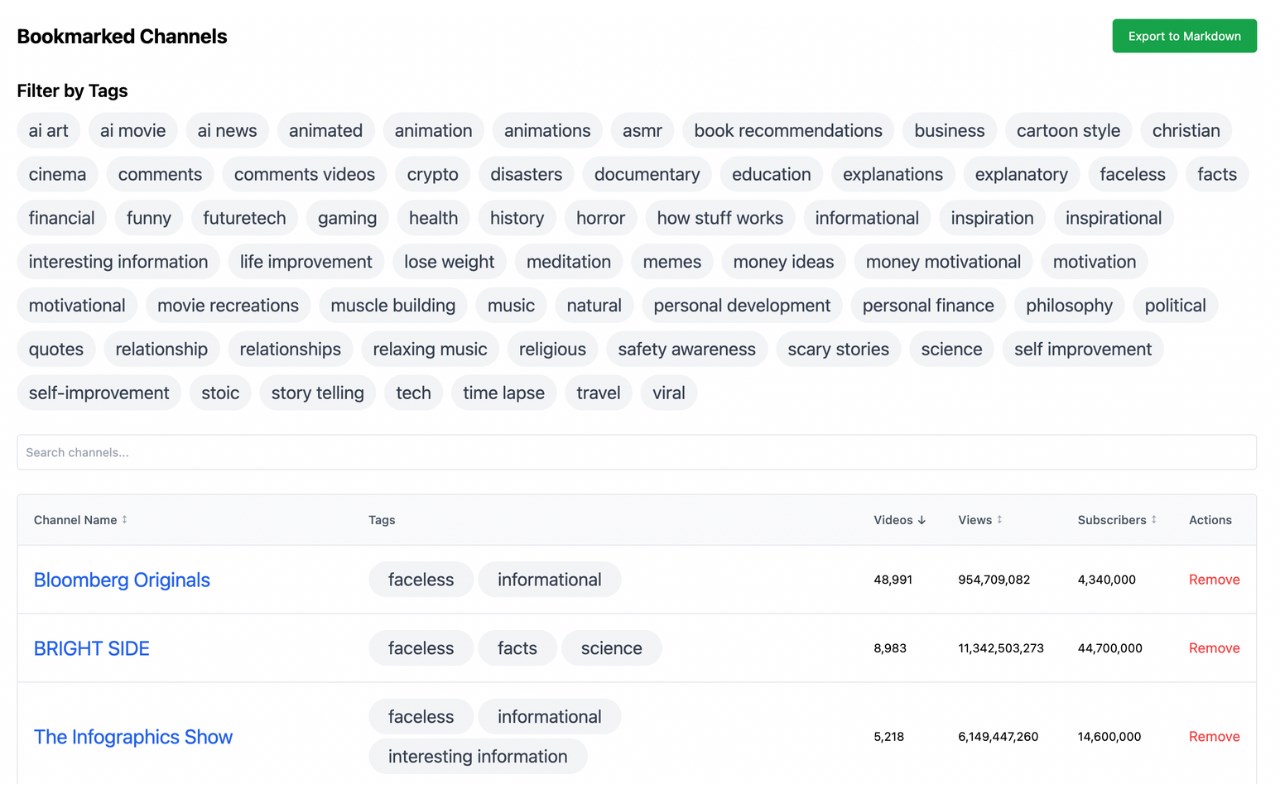
Task: Sort by Subscribers column header
Action: [1117, 520]
